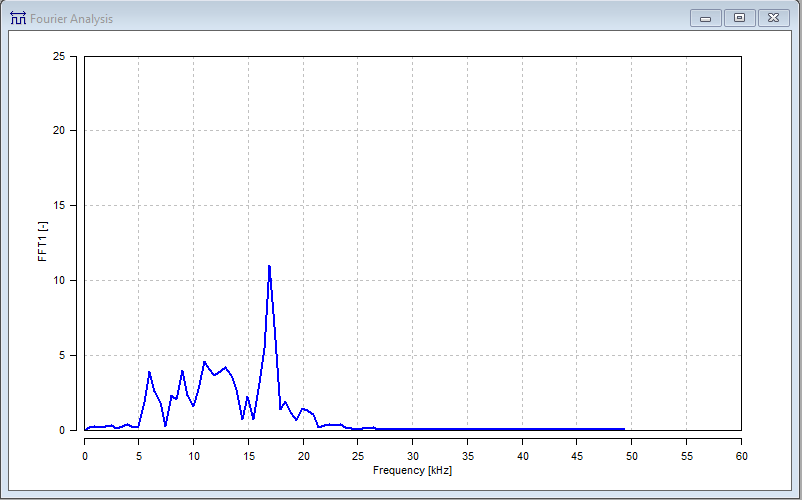The height and width of the screenshot is (500, 802).
Task: Click the FFT1 [-] vertical axis label
Action: coord(42,243)
